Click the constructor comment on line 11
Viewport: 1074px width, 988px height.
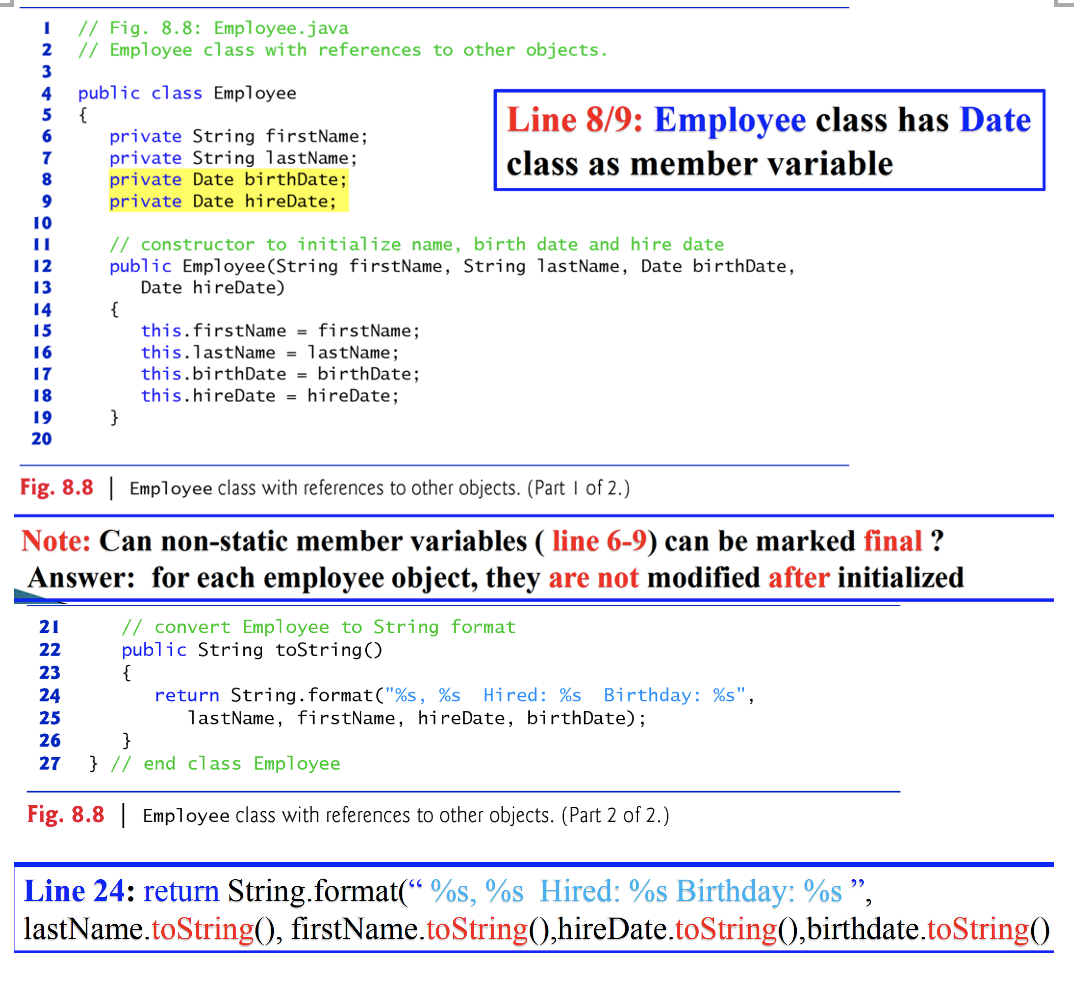416,245
